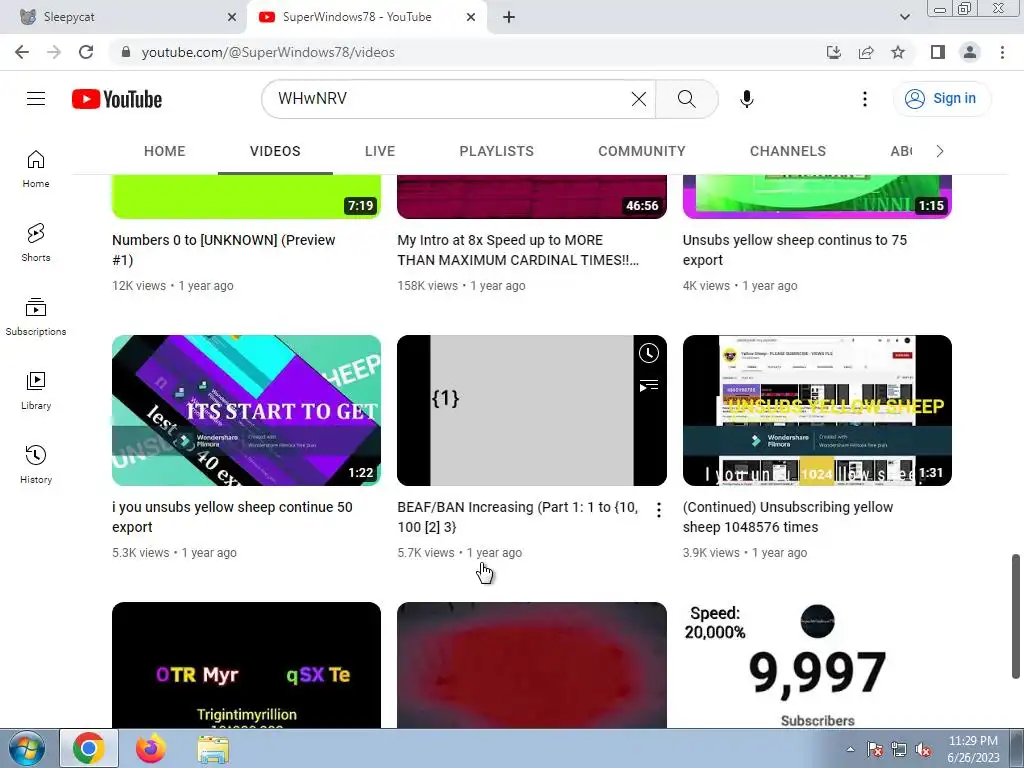Screen dimensions: 1024x768
Task: Add BEAF/BAN video to queue
Action: [648, 385]
